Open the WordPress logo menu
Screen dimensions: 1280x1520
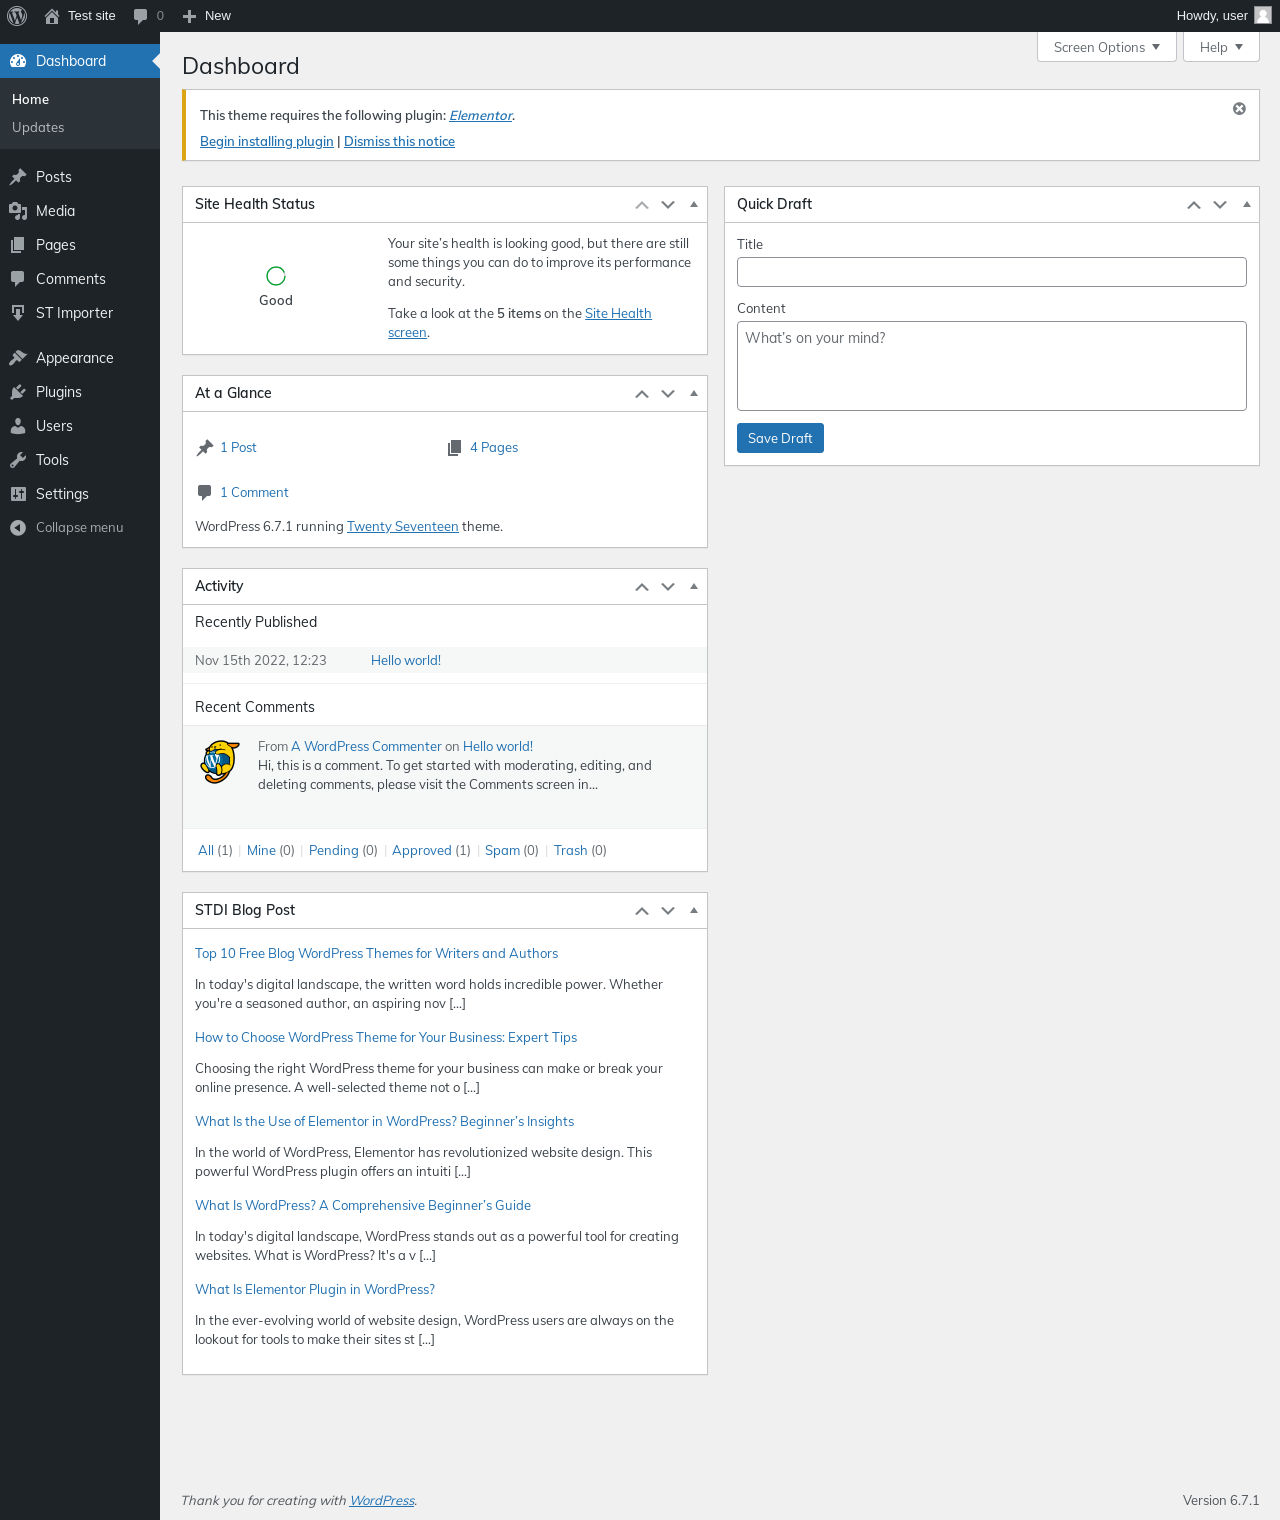pyautogui.click(x=17, y=16)
